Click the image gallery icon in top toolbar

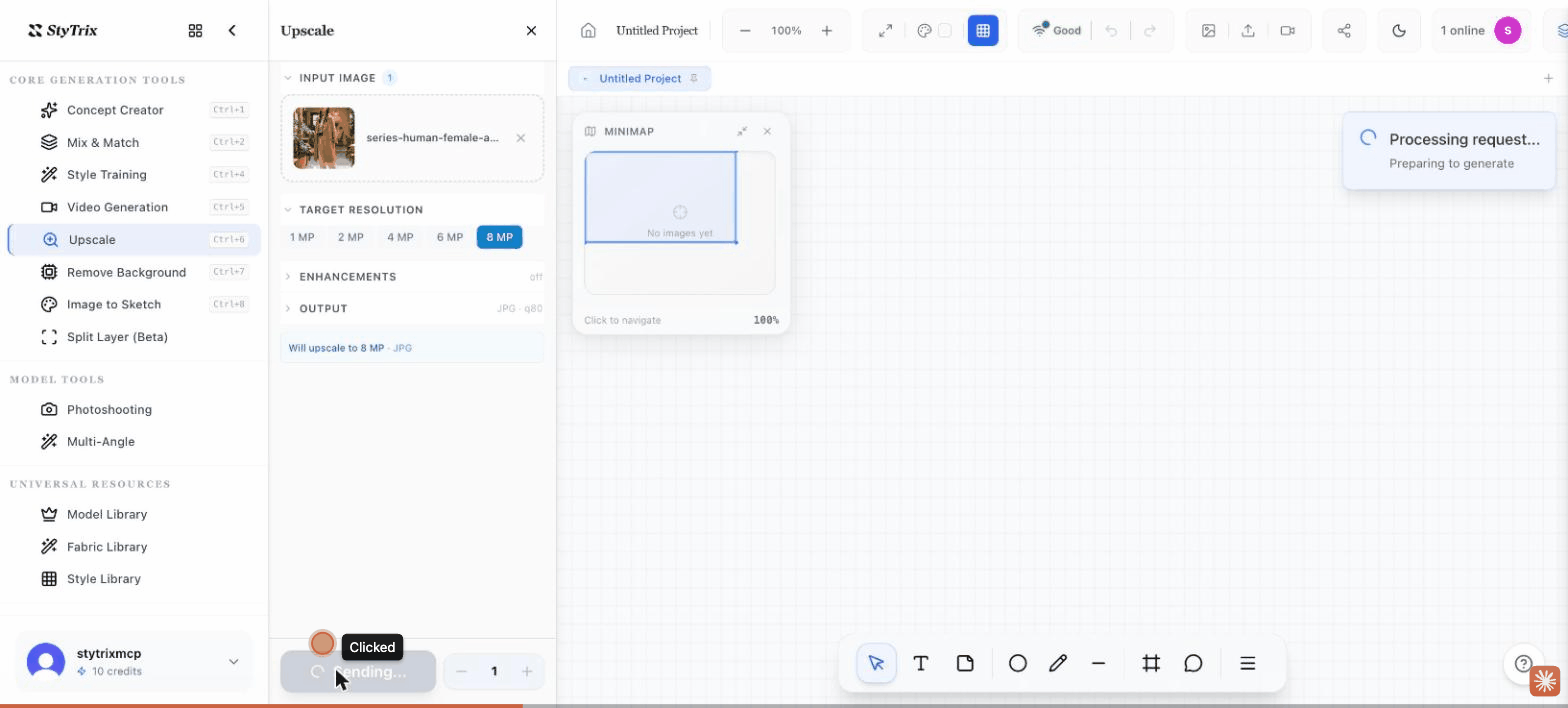click(x=1209, y=31)
